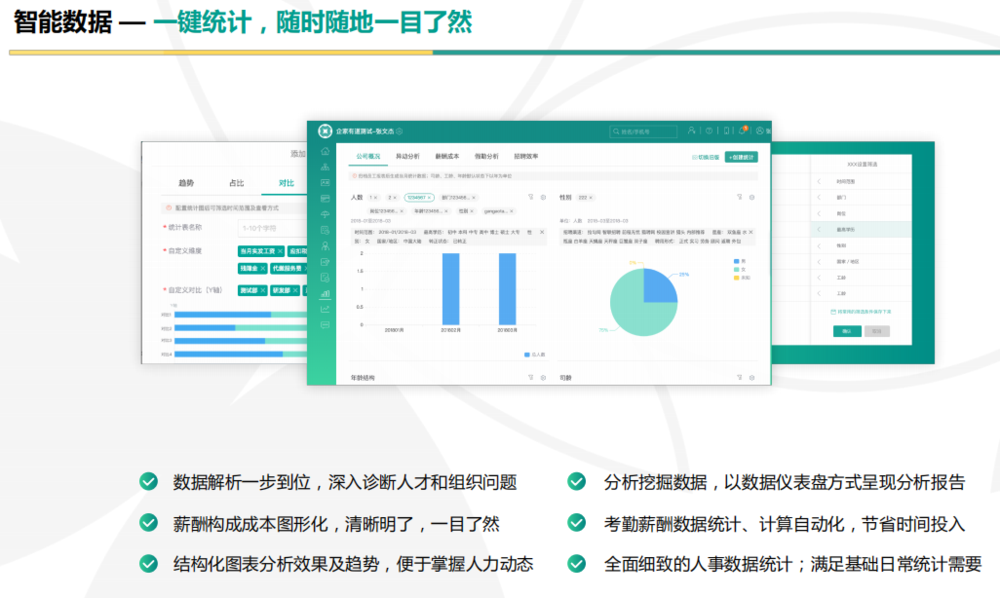Click the filter icon in 人数 panel

click(531, 197)
